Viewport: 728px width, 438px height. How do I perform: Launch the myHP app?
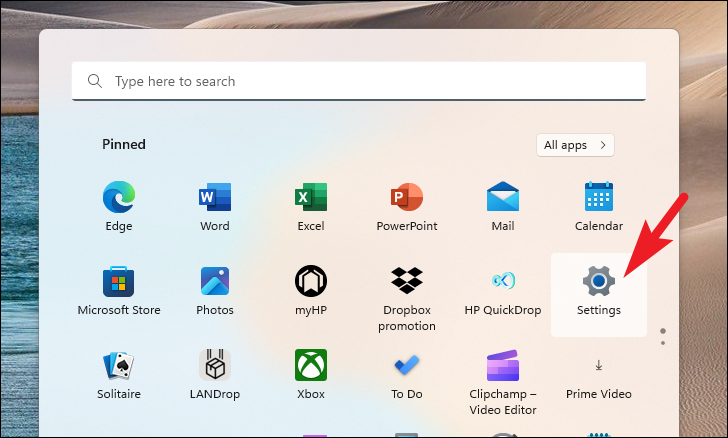pos(311,291)
